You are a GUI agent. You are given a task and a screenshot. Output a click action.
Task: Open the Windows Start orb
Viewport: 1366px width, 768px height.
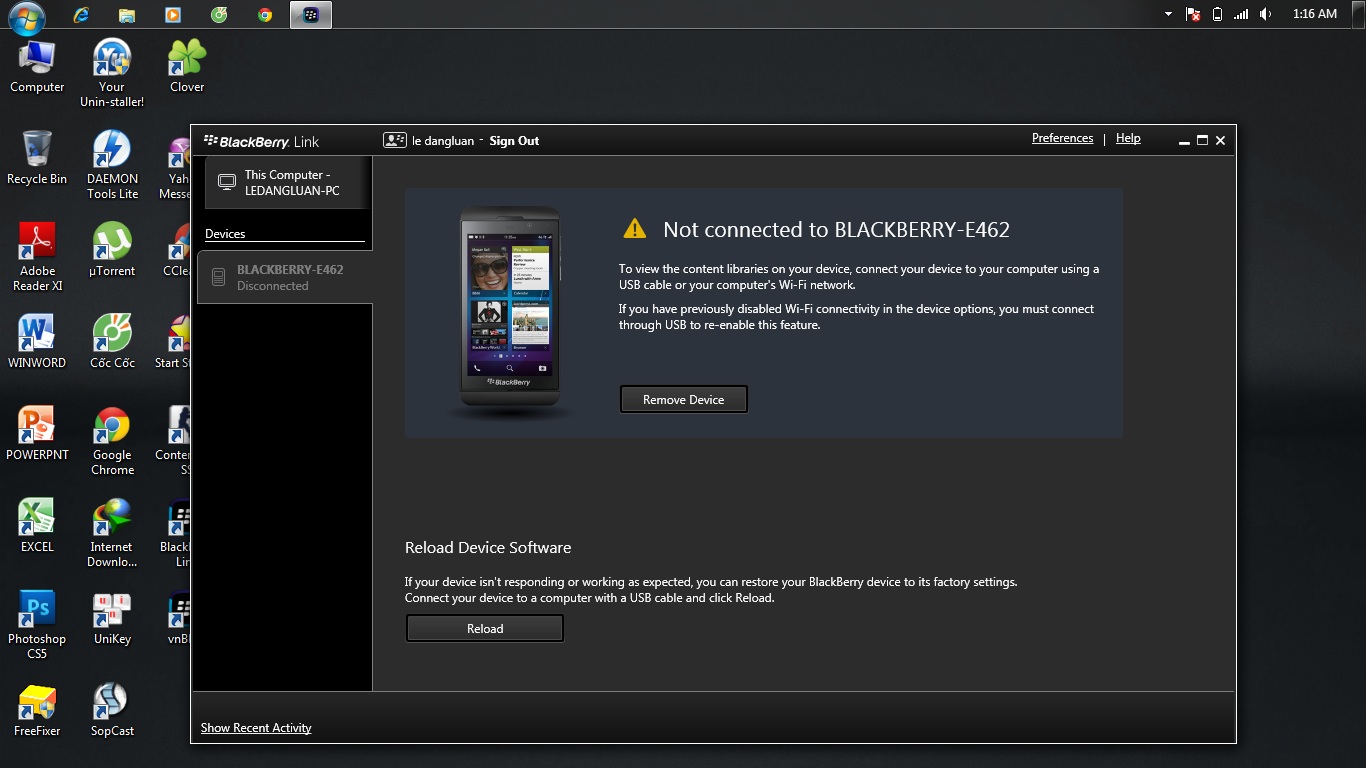coord(26,16)
